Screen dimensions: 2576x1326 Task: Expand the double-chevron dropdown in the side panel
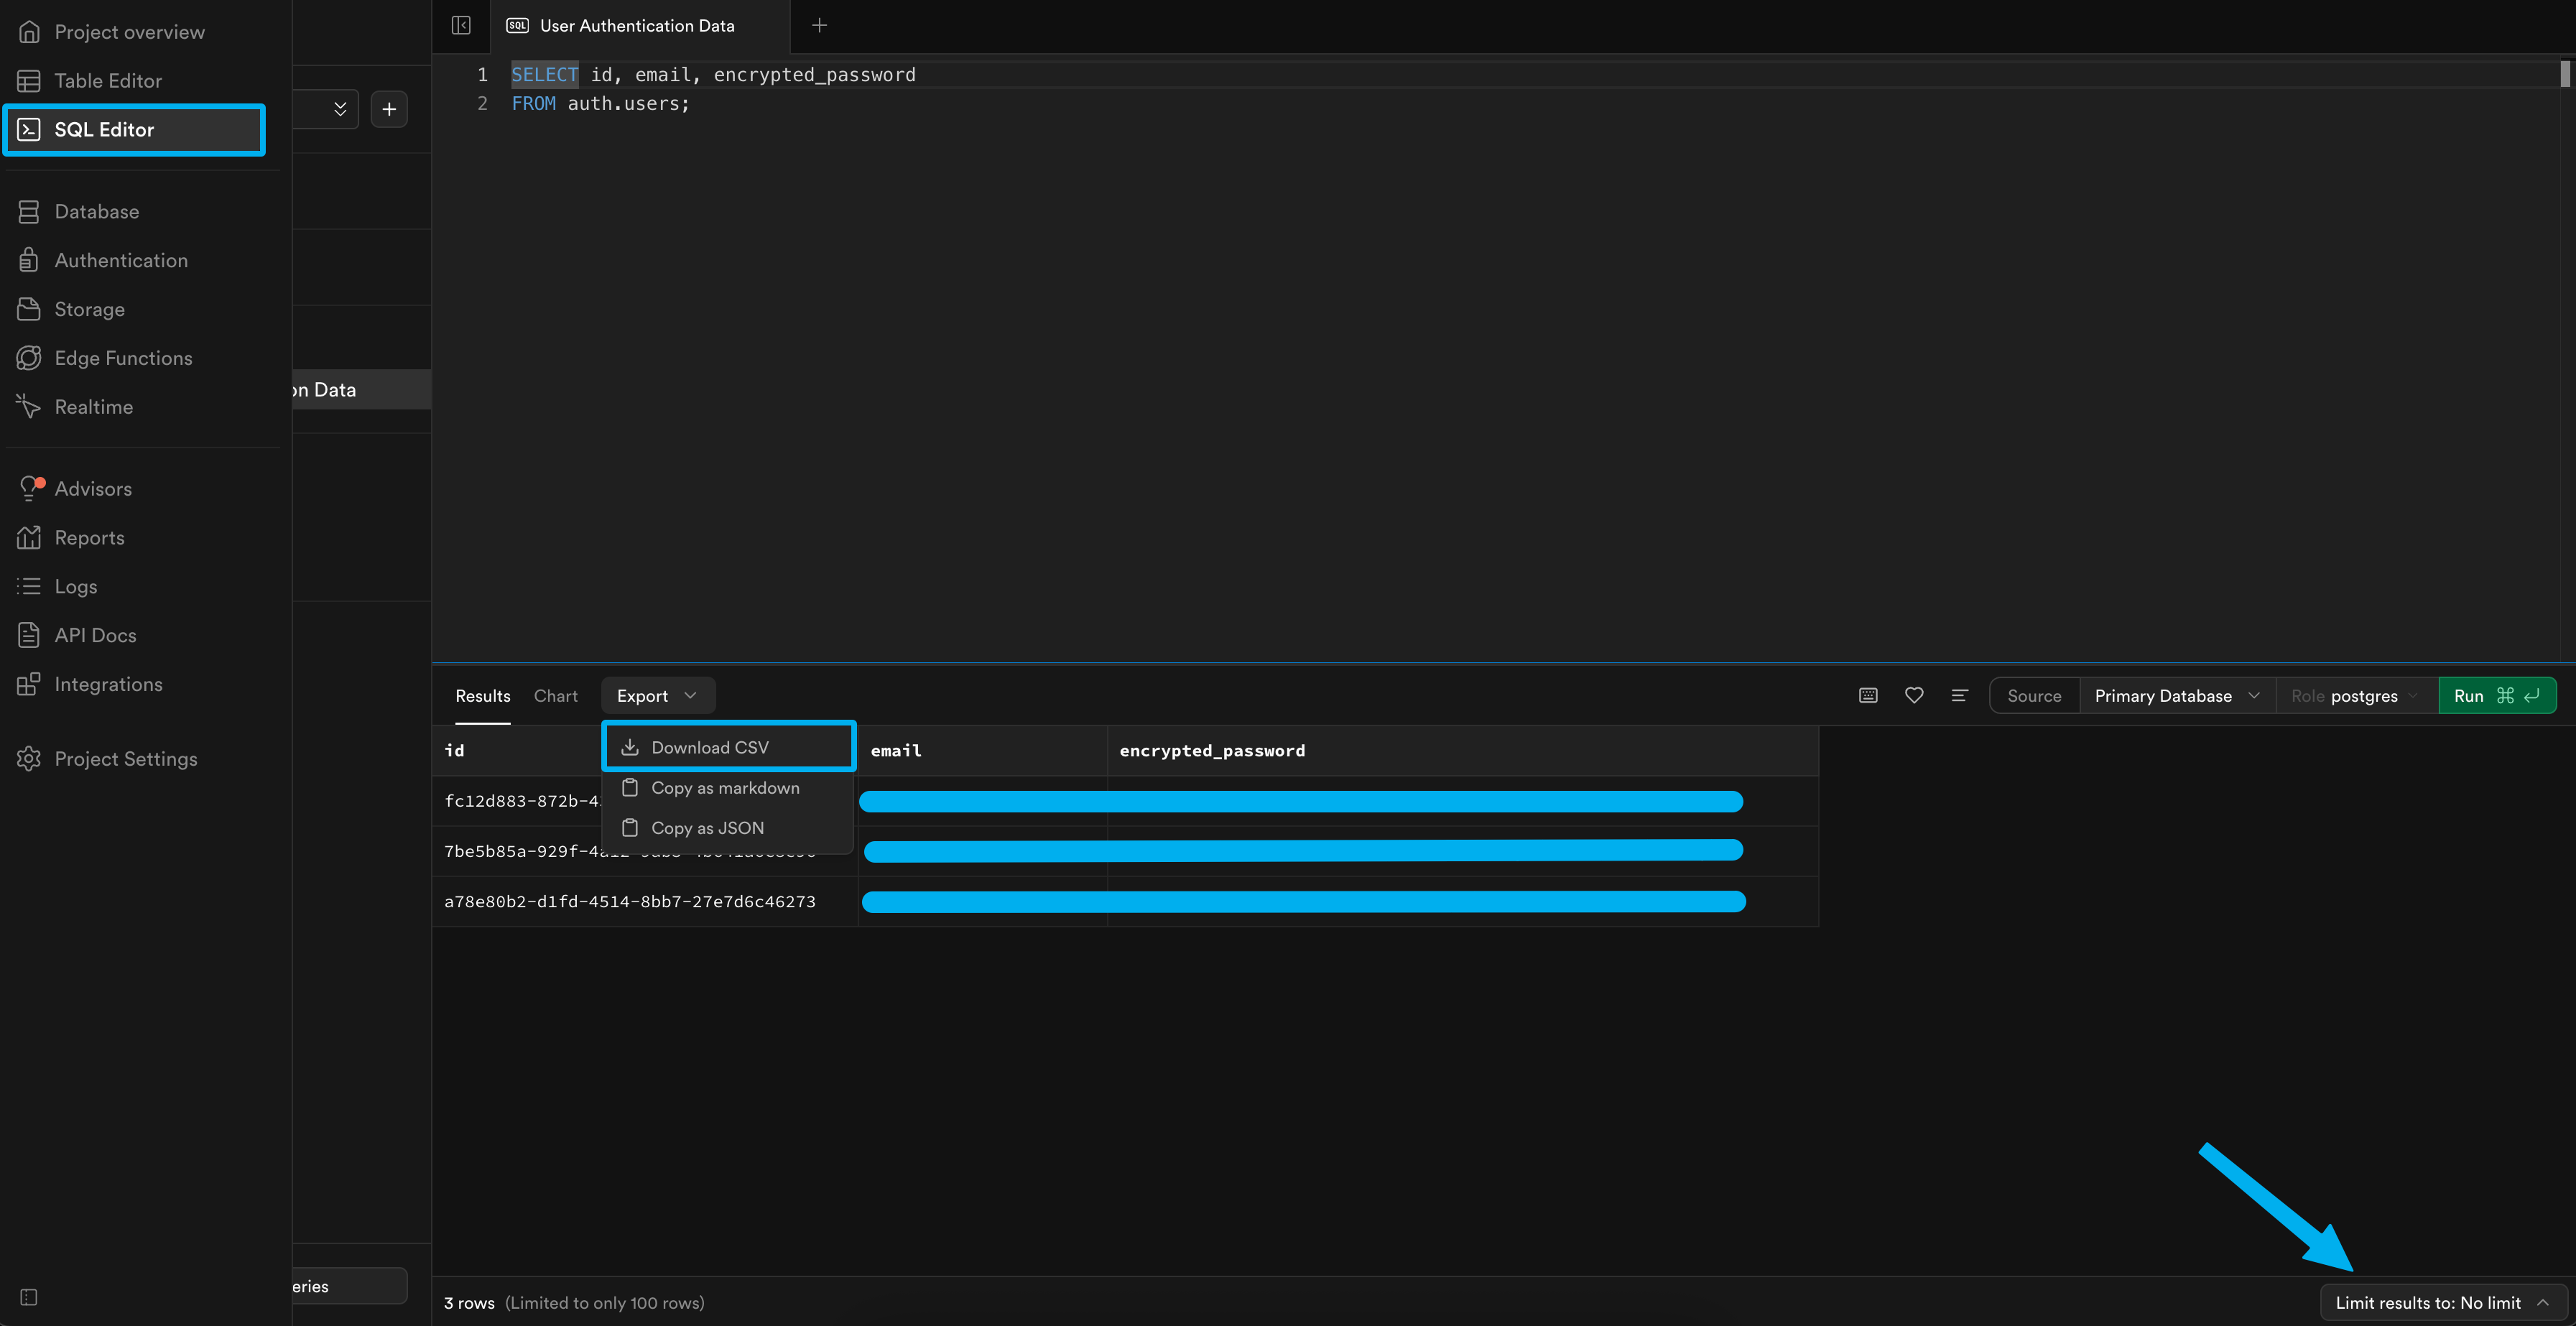(340, 110)
